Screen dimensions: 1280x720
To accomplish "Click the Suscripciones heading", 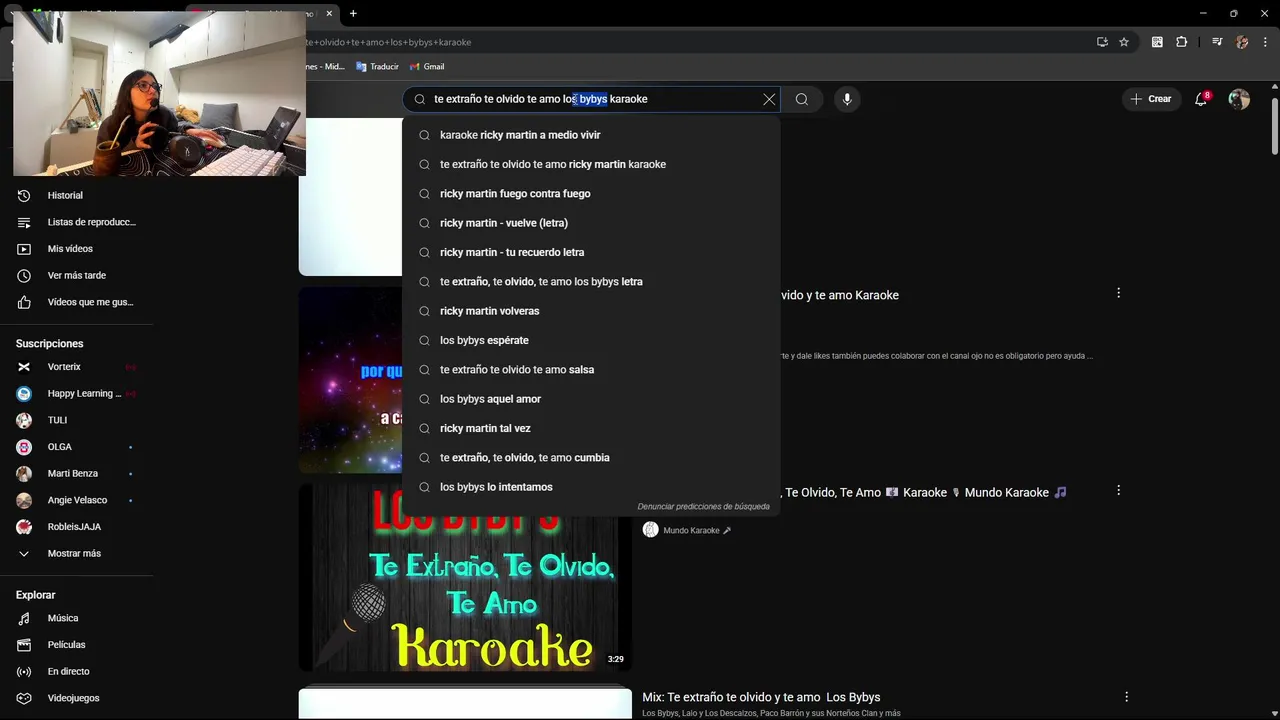I will pyautogui.click(x=49, y=343).
